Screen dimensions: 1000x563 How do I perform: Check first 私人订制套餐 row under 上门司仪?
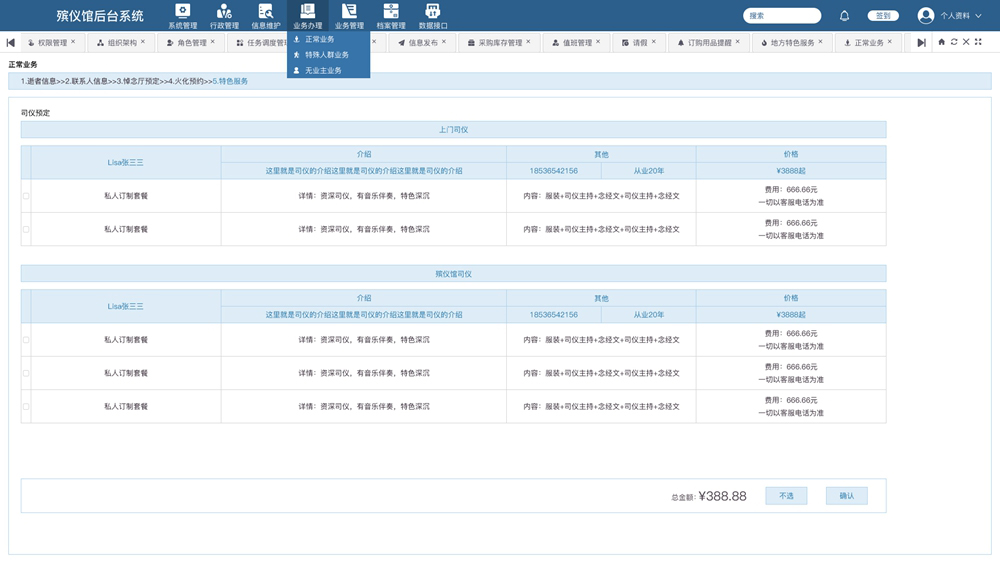(26, 196)
